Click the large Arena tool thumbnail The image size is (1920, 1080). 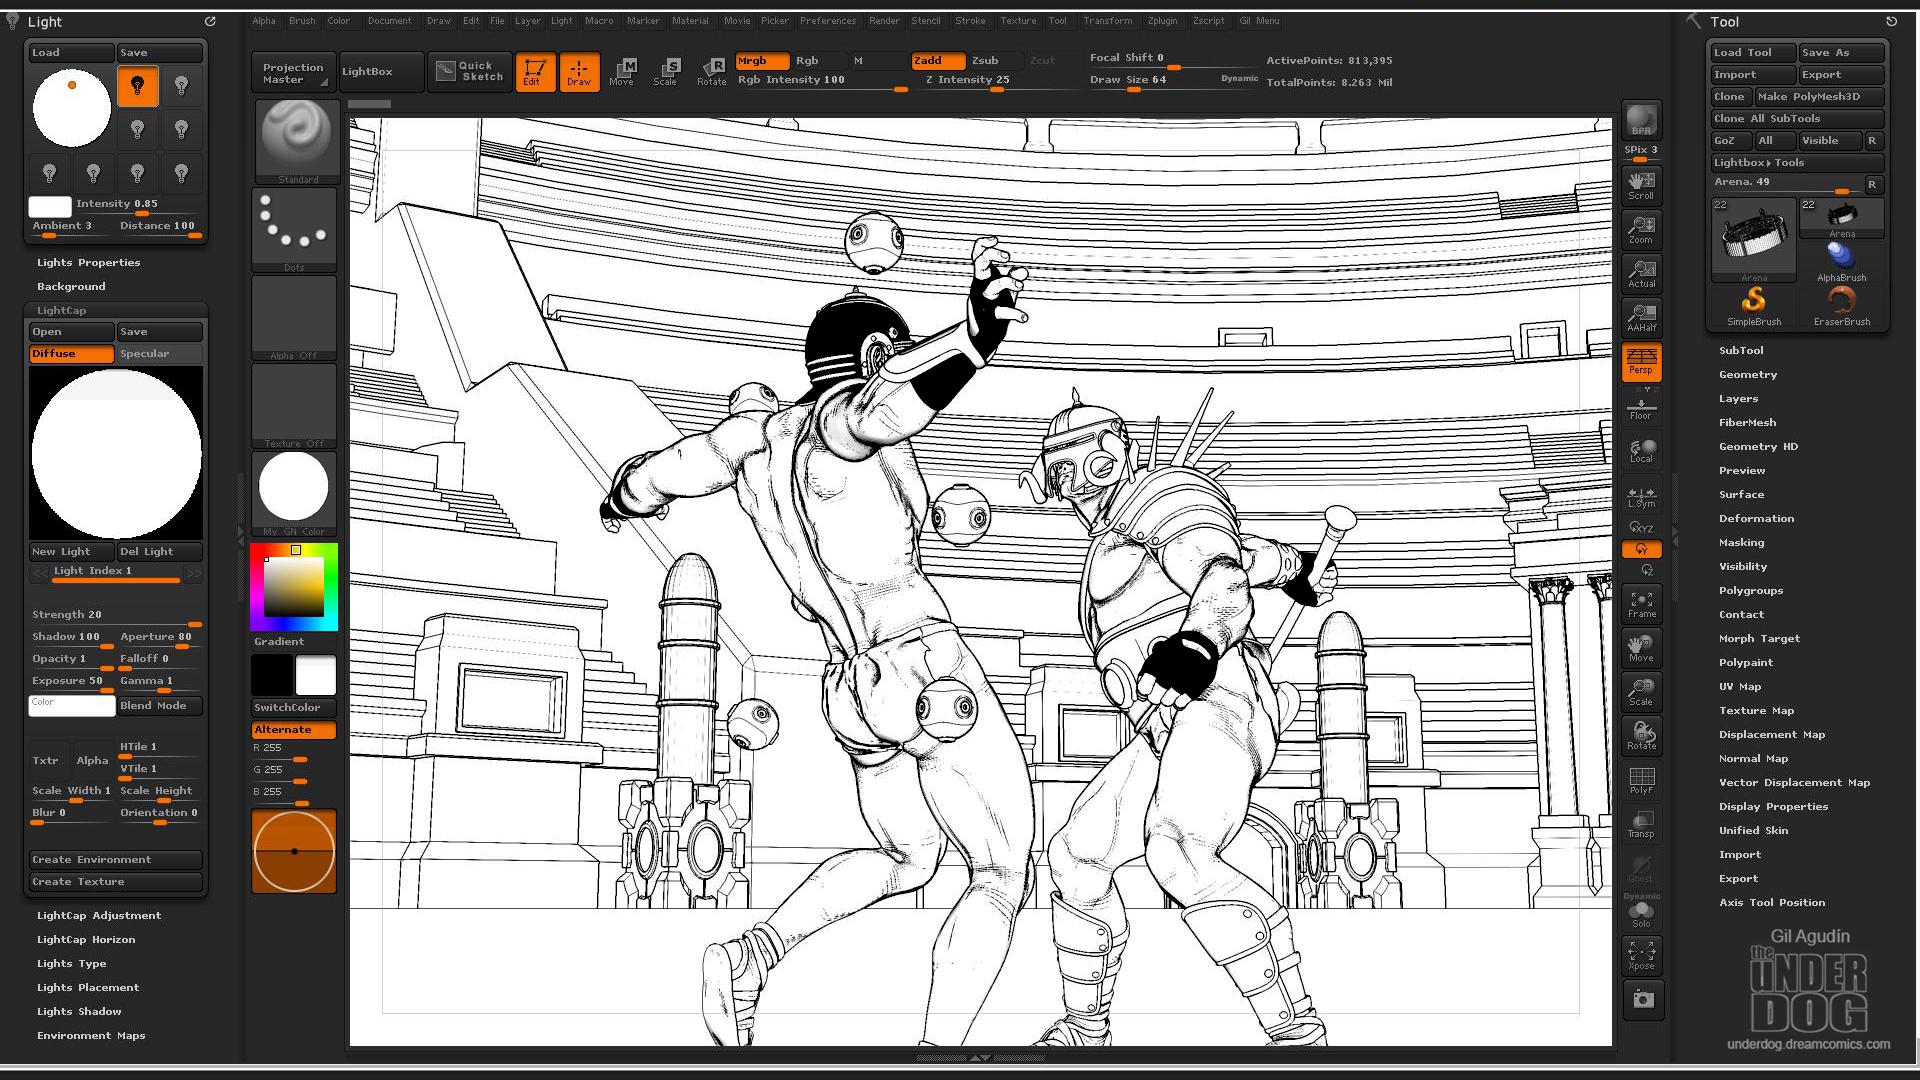coord(1753,240)
